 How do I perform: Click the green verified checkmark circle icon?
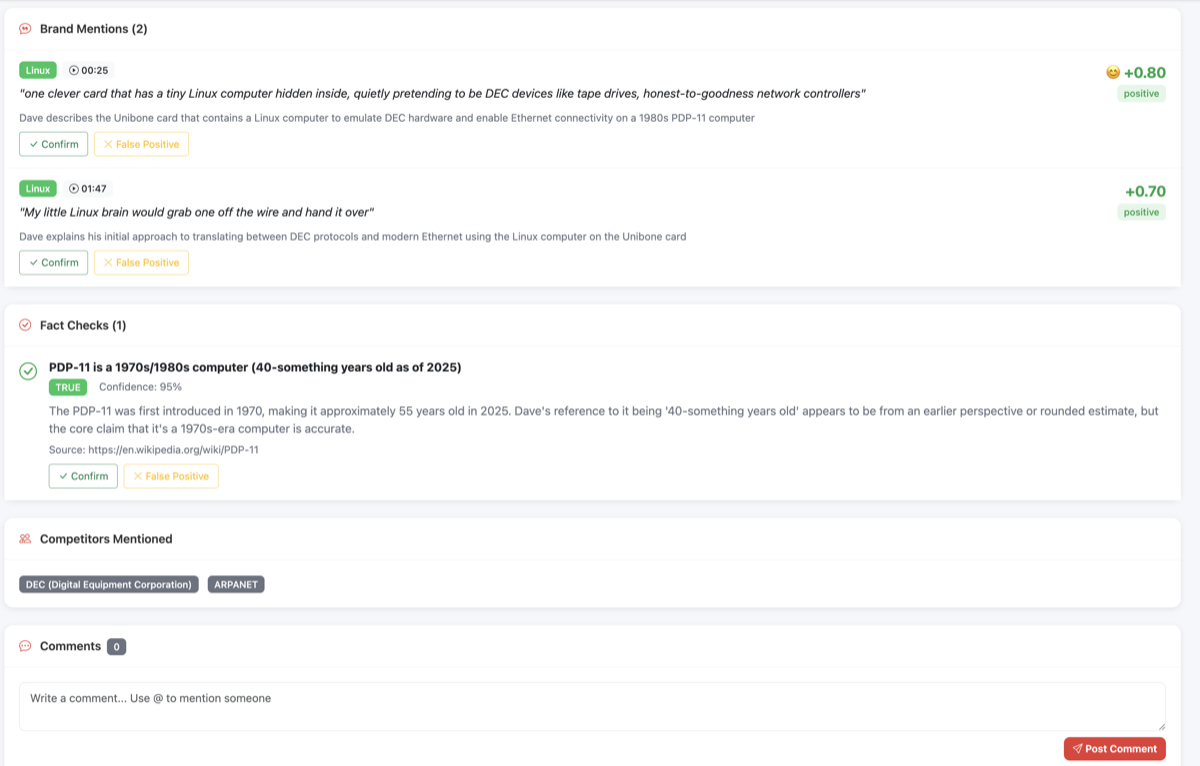click(28, 372)
